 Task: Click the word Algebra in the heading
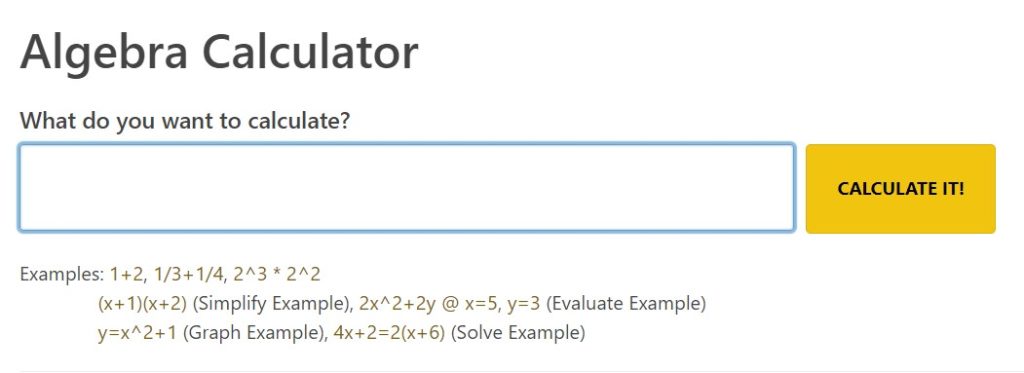click(x=104, y=52)
